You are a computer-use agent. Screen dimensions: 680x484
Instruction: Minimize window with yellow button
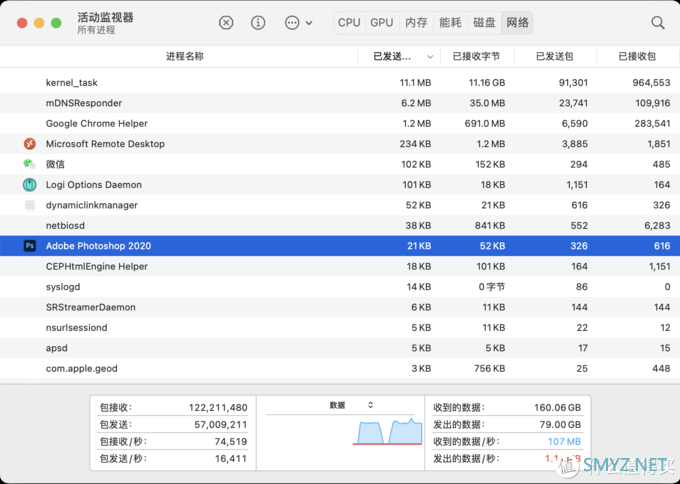click(39, 23)
